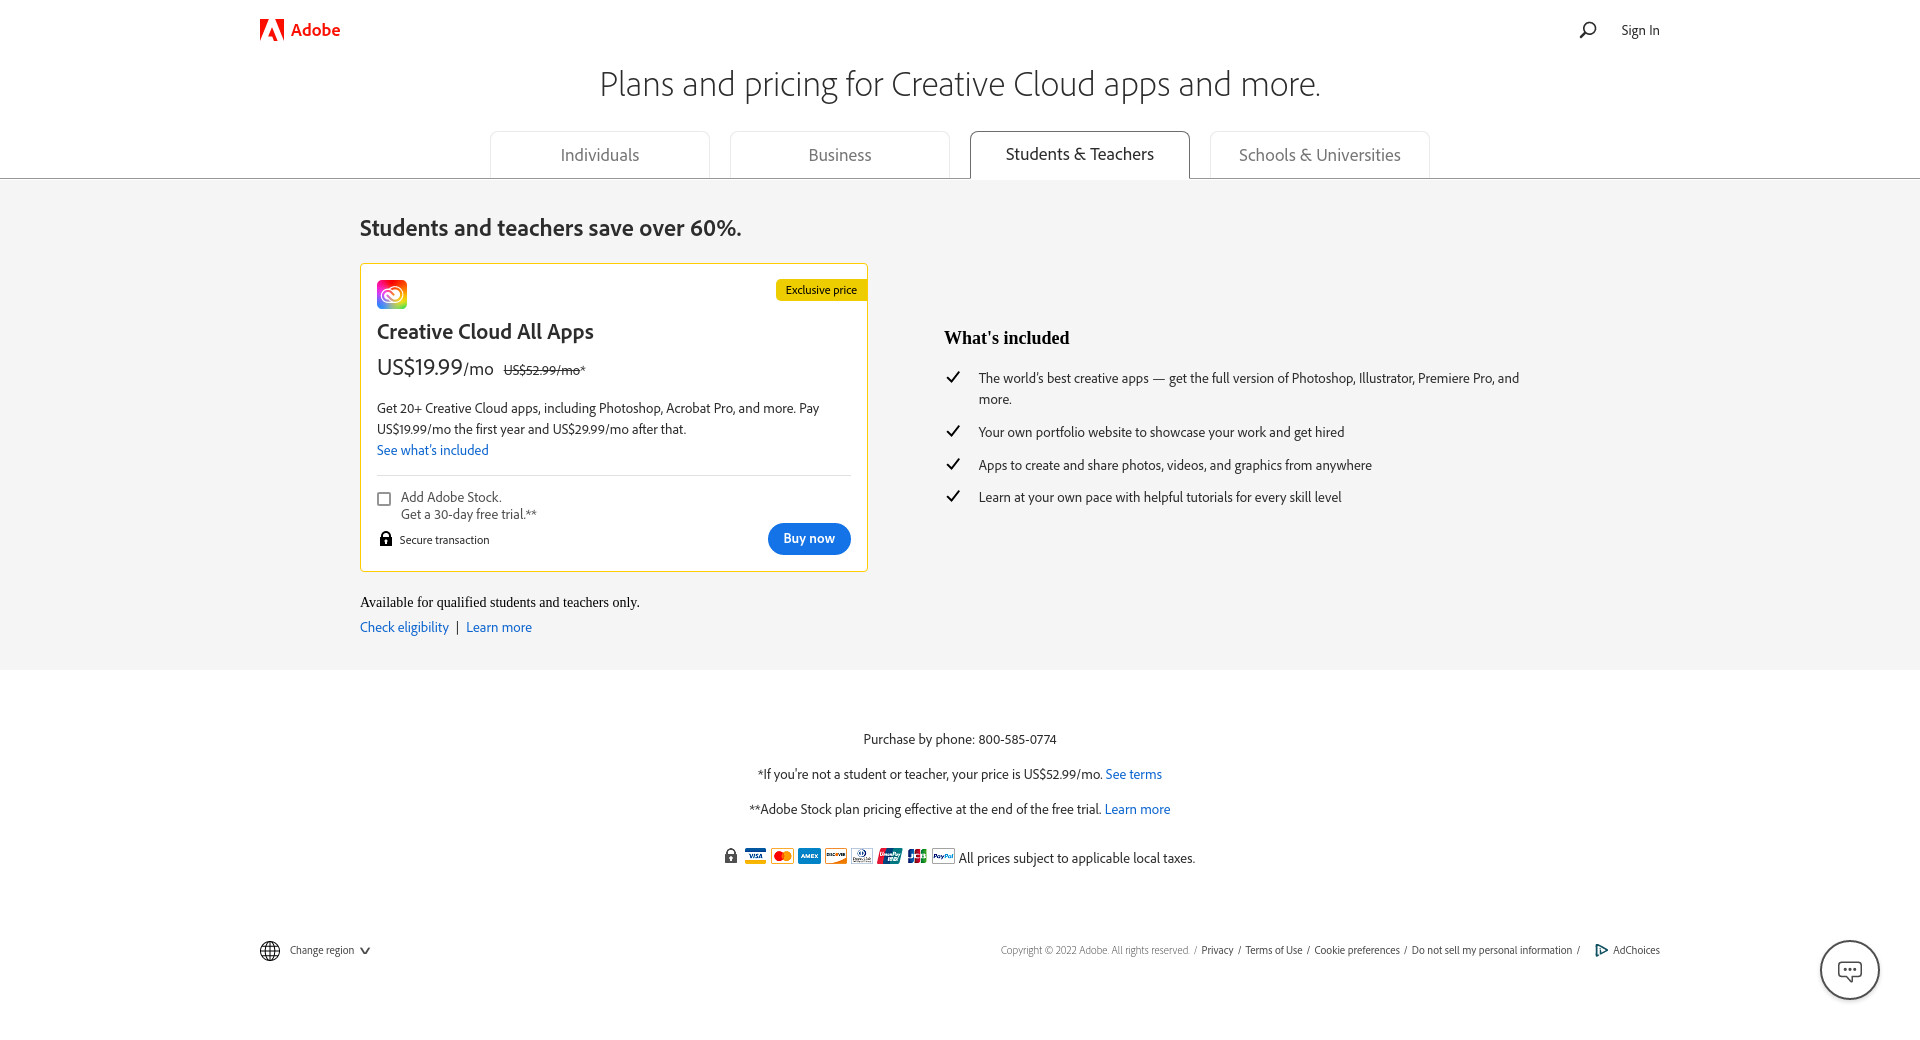Screen dimensions: 1920x1040
Task: Click the See what's included link
Action: [433, 450]
